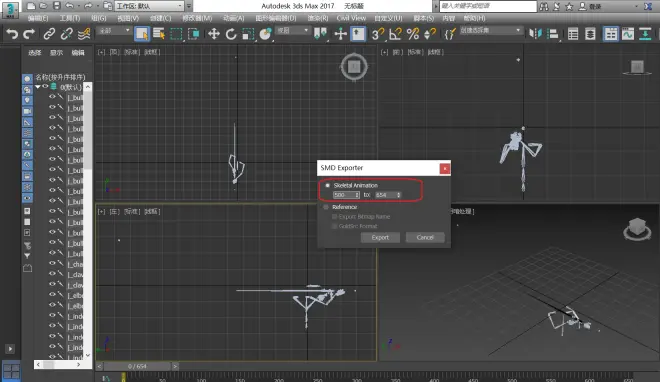Click the star favorites icon in title bar

click(570, 6)
